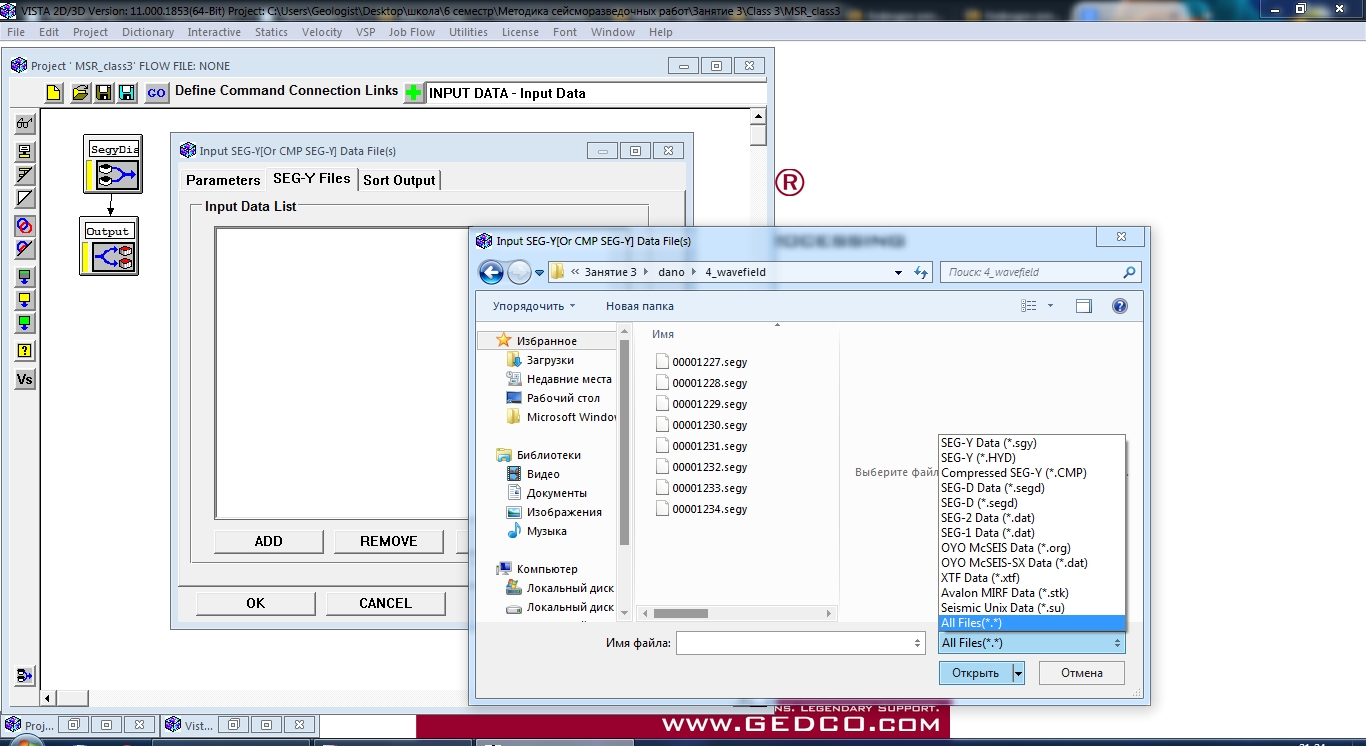Image resolution: width=1366 pixels, height=746 pixels.
Task: Click the Имя файла text field
Action: [x=793, y=643]
